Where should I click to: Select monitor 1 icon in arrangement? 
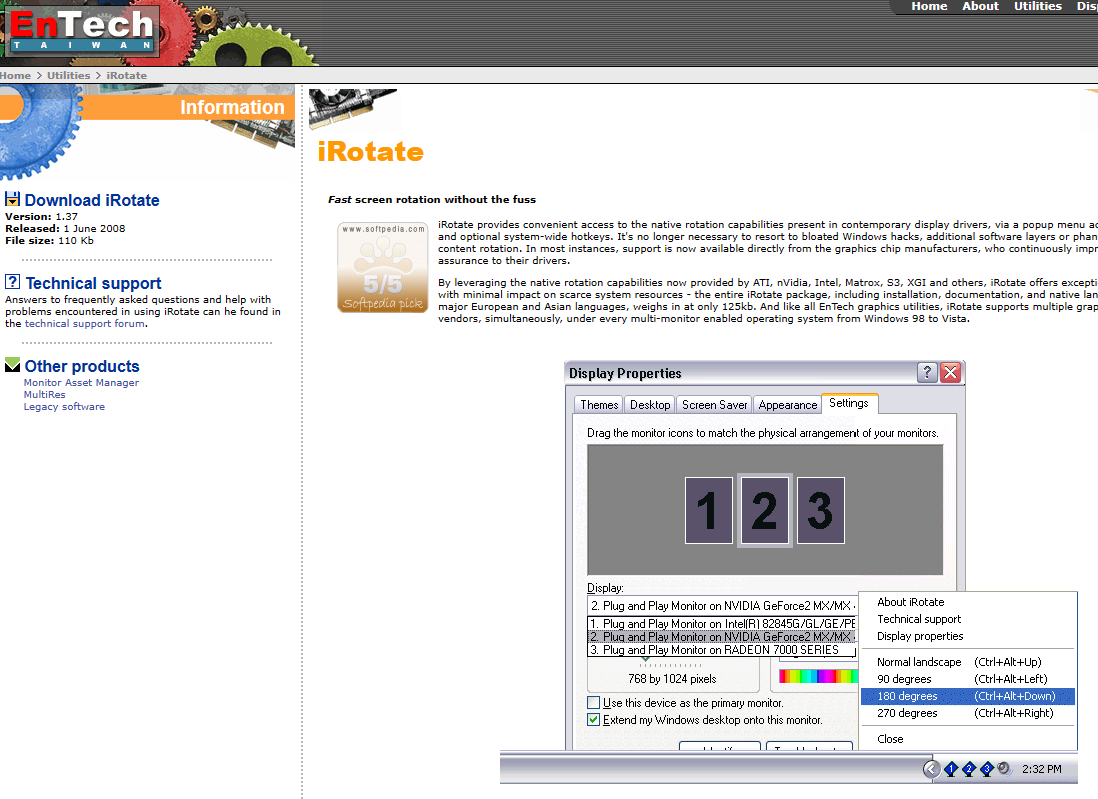point(709,510)
